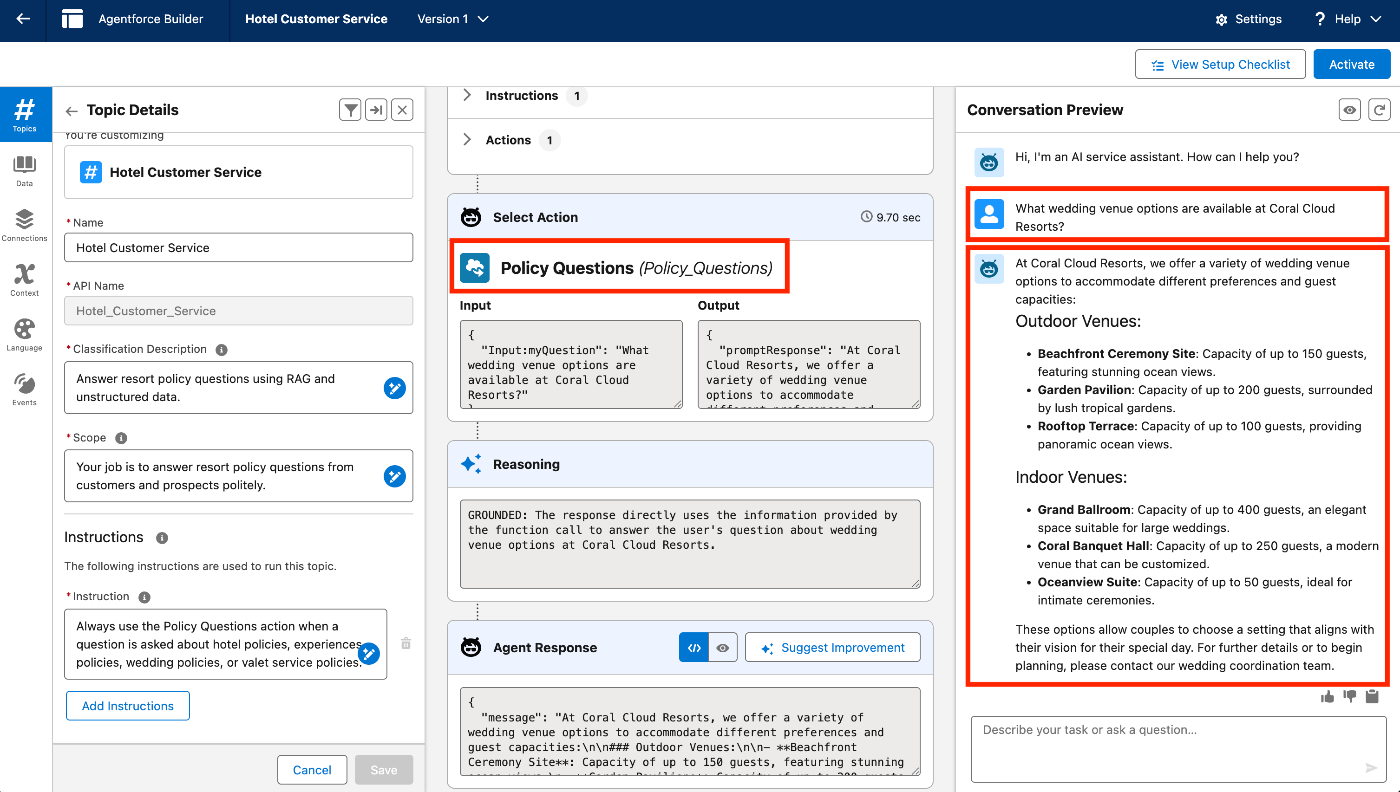The image size is (1400, 792).
Task: Click the API Name field
Action: coord(238,311)
